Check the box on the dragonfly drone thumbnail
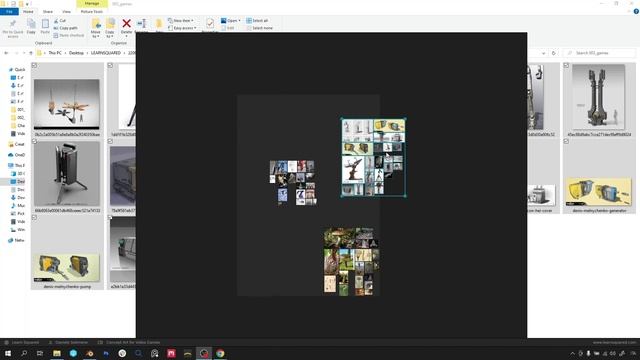Image resolution: width=640 pixels, height=360 pixels. click(x=34, y=65)
